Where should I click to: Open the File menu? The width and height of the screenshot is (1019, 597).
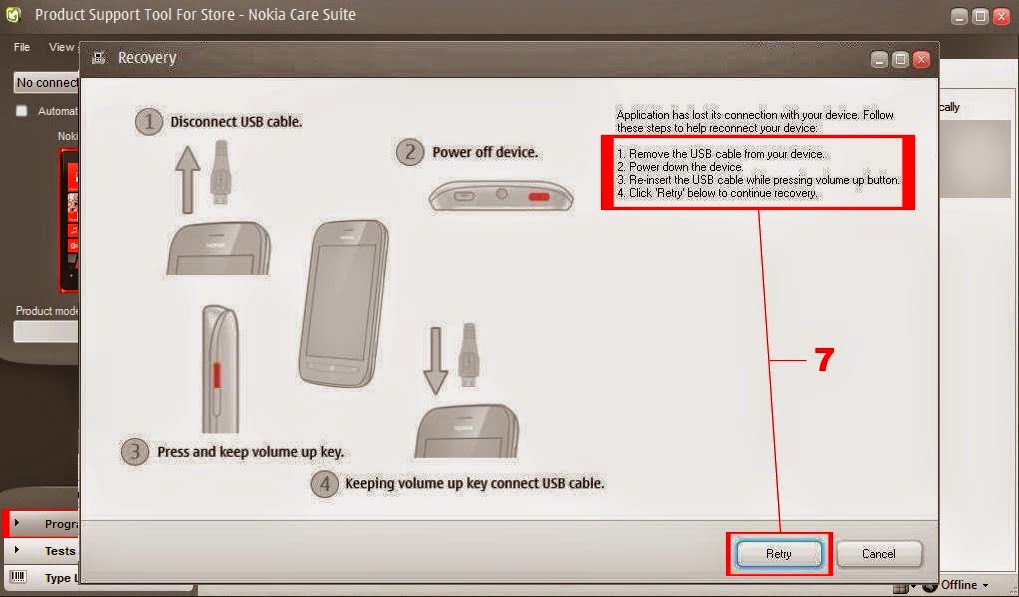[x=19, y=46]
